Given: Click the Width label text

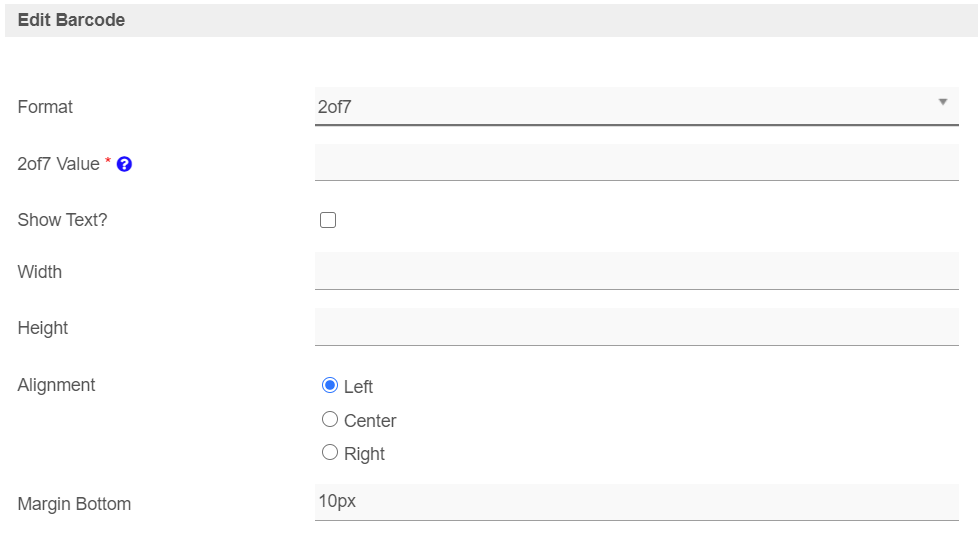Looking at the screenshot, I should [x=40, y=272].
